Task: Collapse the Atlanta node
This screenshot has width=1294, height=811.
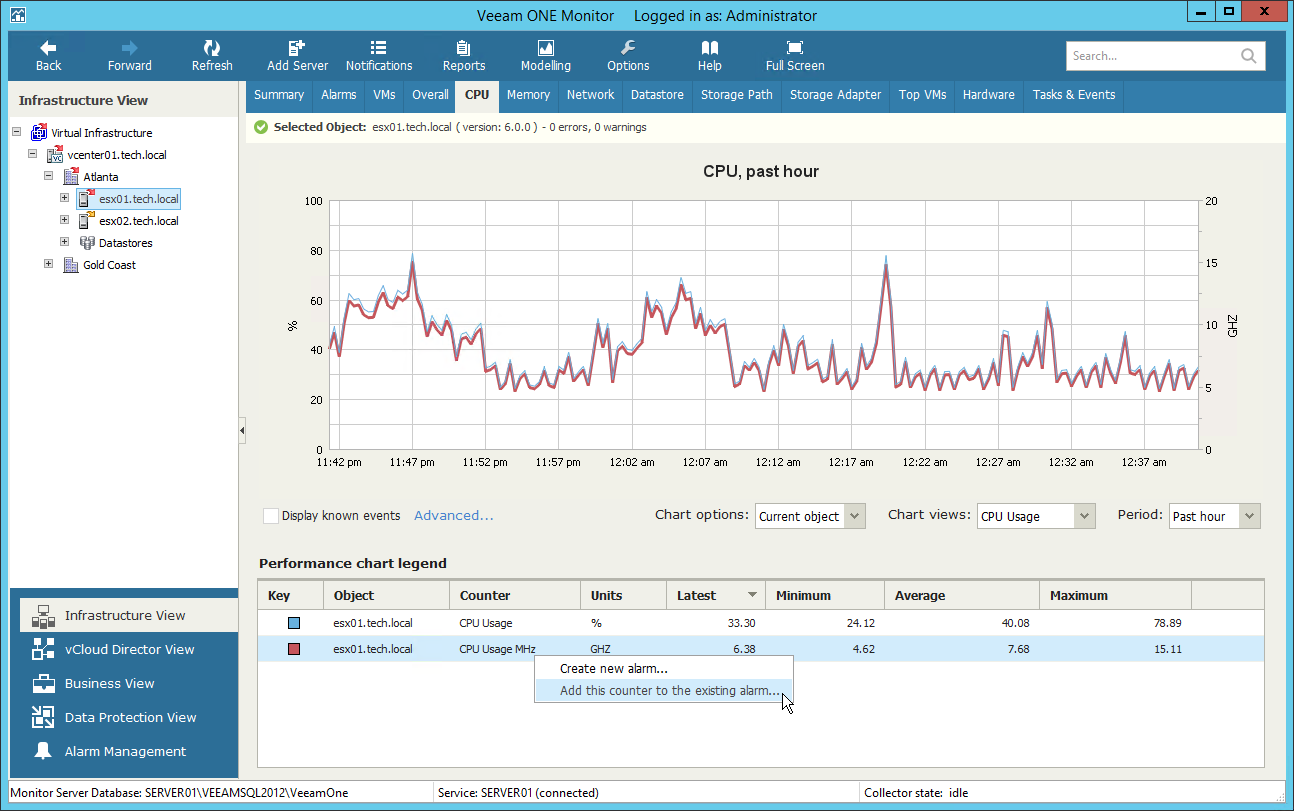Action: pos(49,176)
